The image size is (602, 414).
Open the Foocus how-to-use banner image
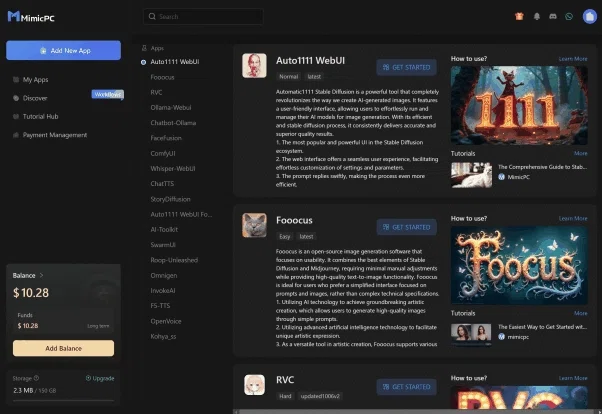click(x=519, y=265)
